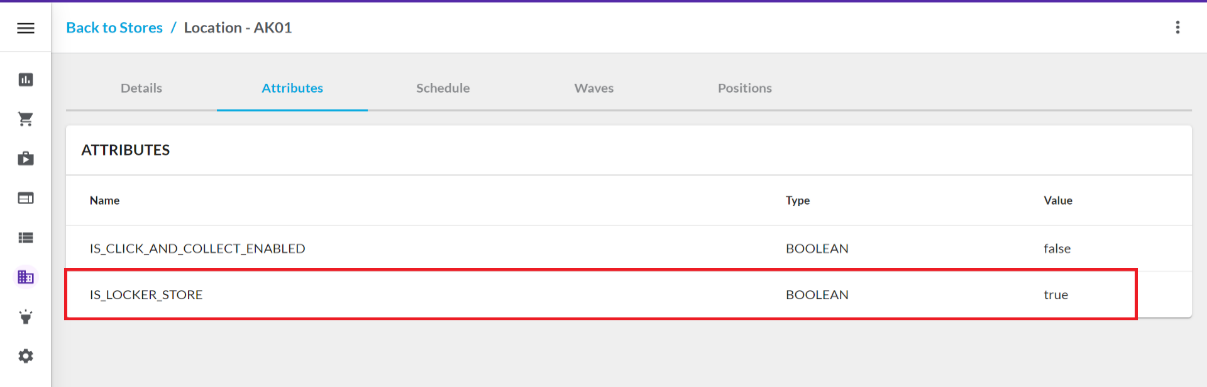This screenshot has height=387, width=1207.
Task: Follow the Back to Stores link
Action: 114,27
